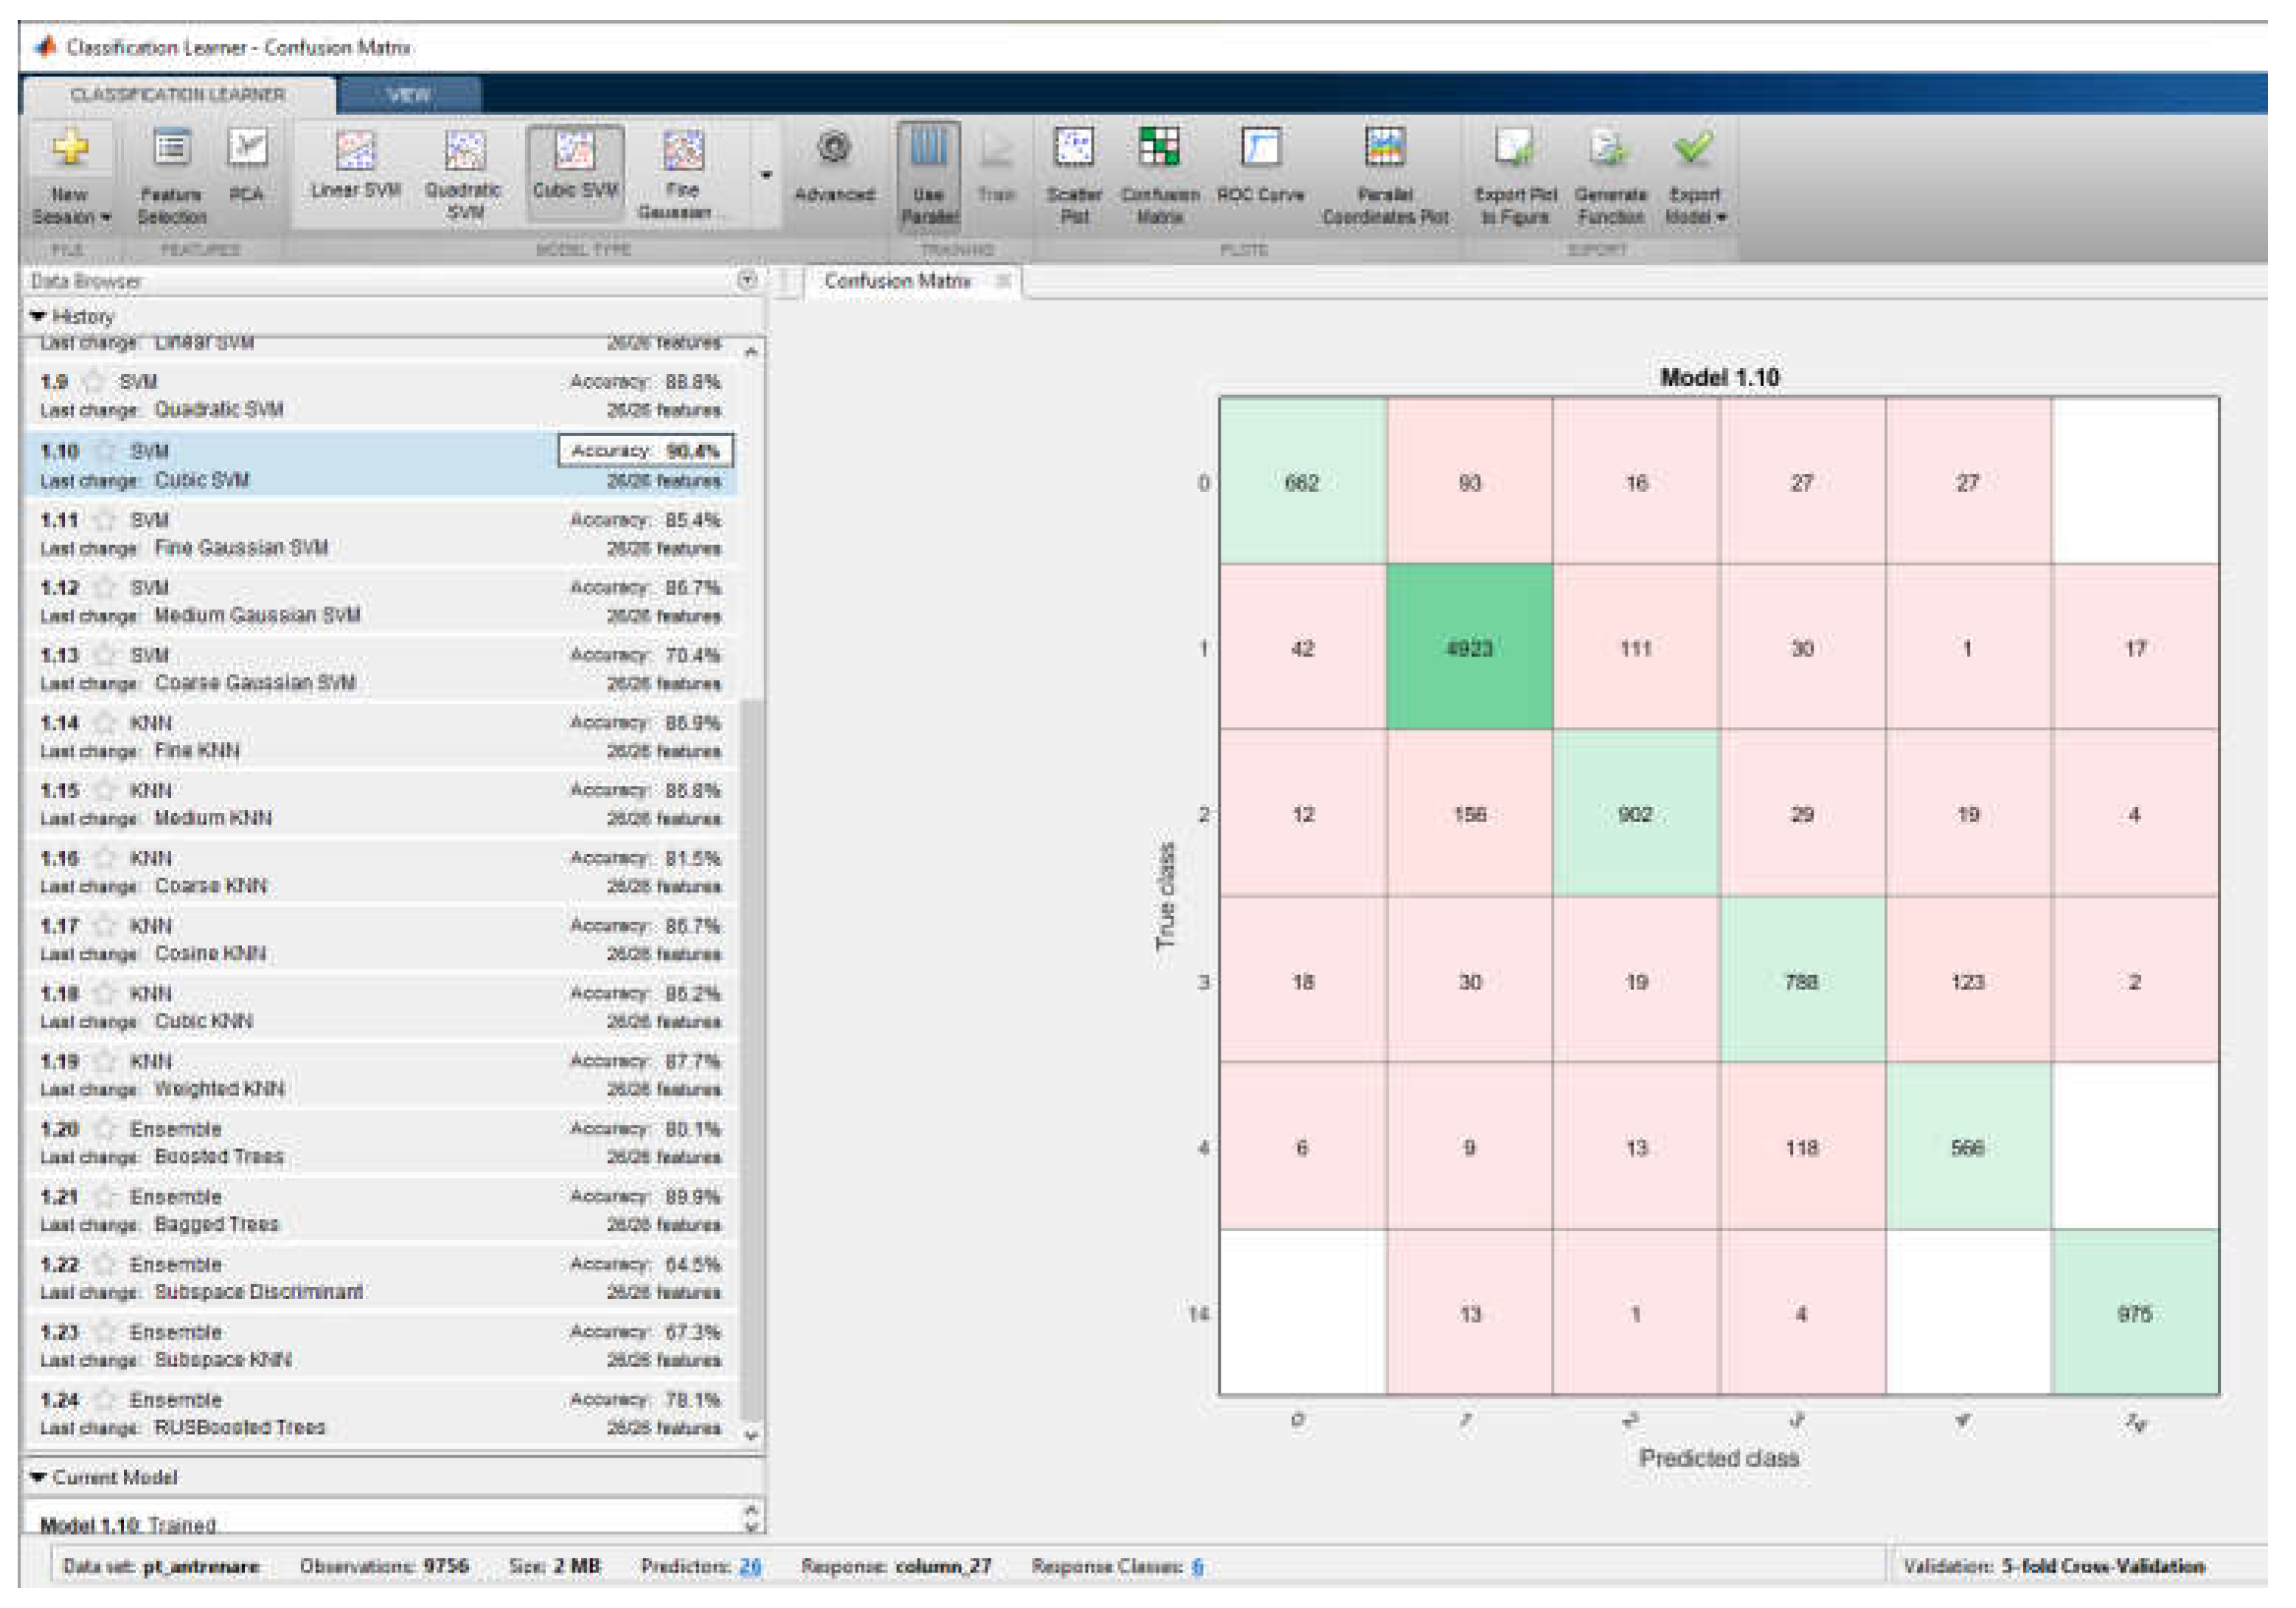Viewport: 2296px width, 1608px height.
Task: Collapse the History section
Action: (39, 316)
